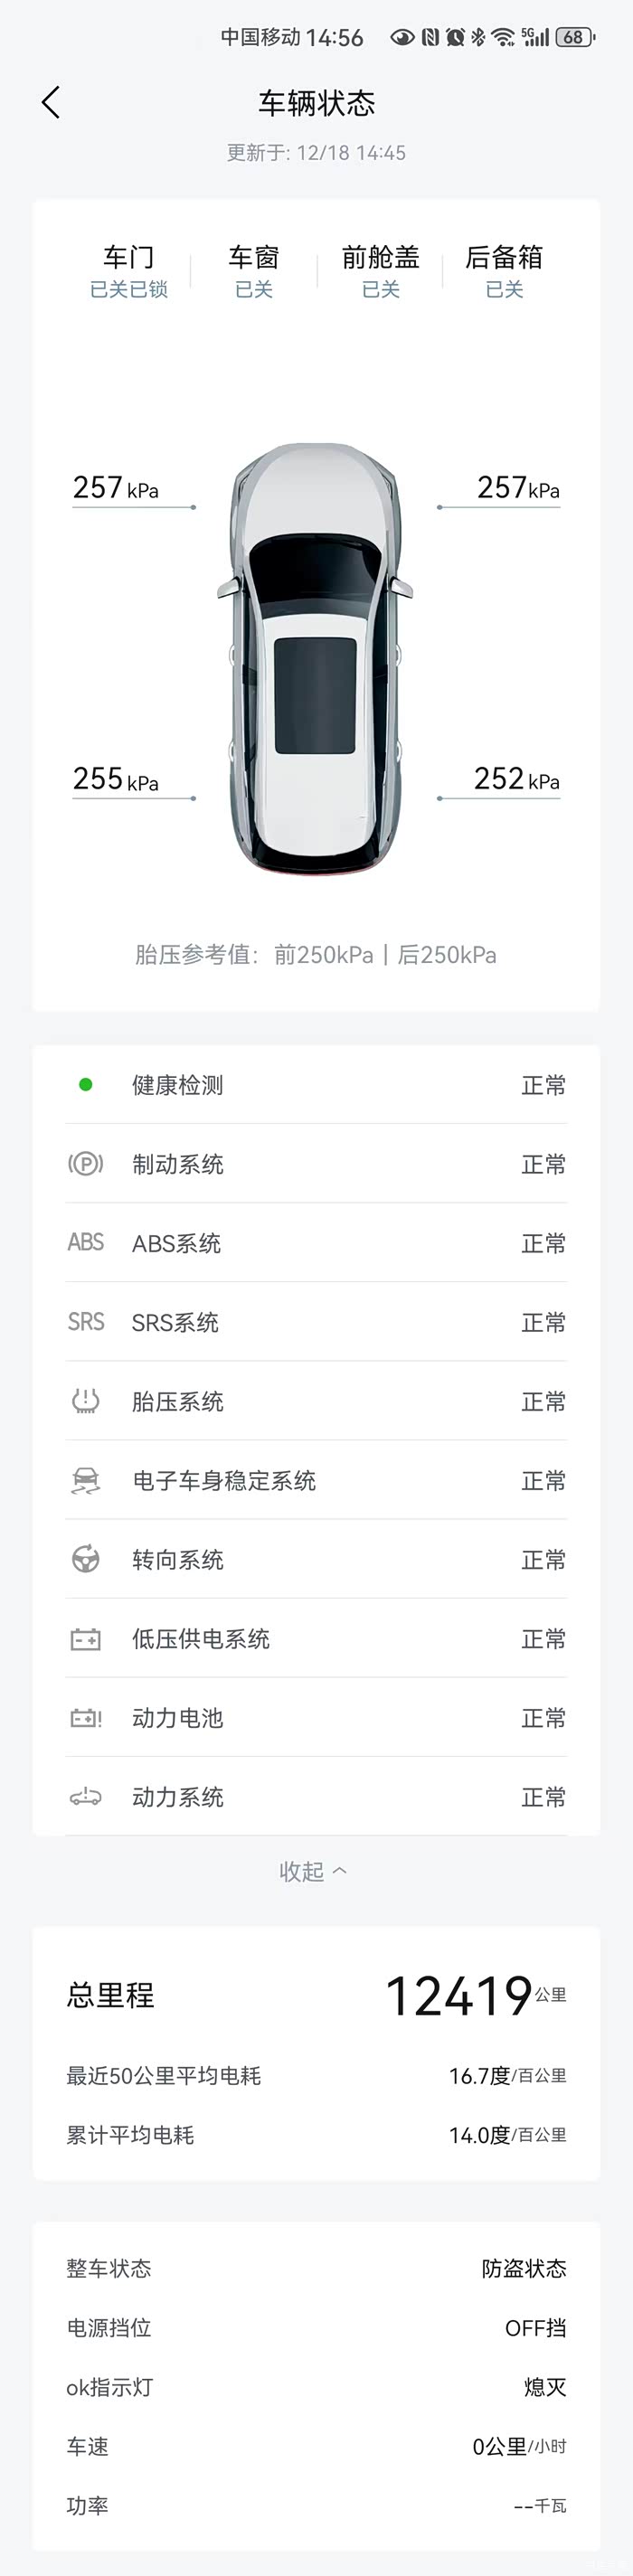Select the 车门 door status item
This screenshot has height=2576, width=633.
(x=129, y=271)
